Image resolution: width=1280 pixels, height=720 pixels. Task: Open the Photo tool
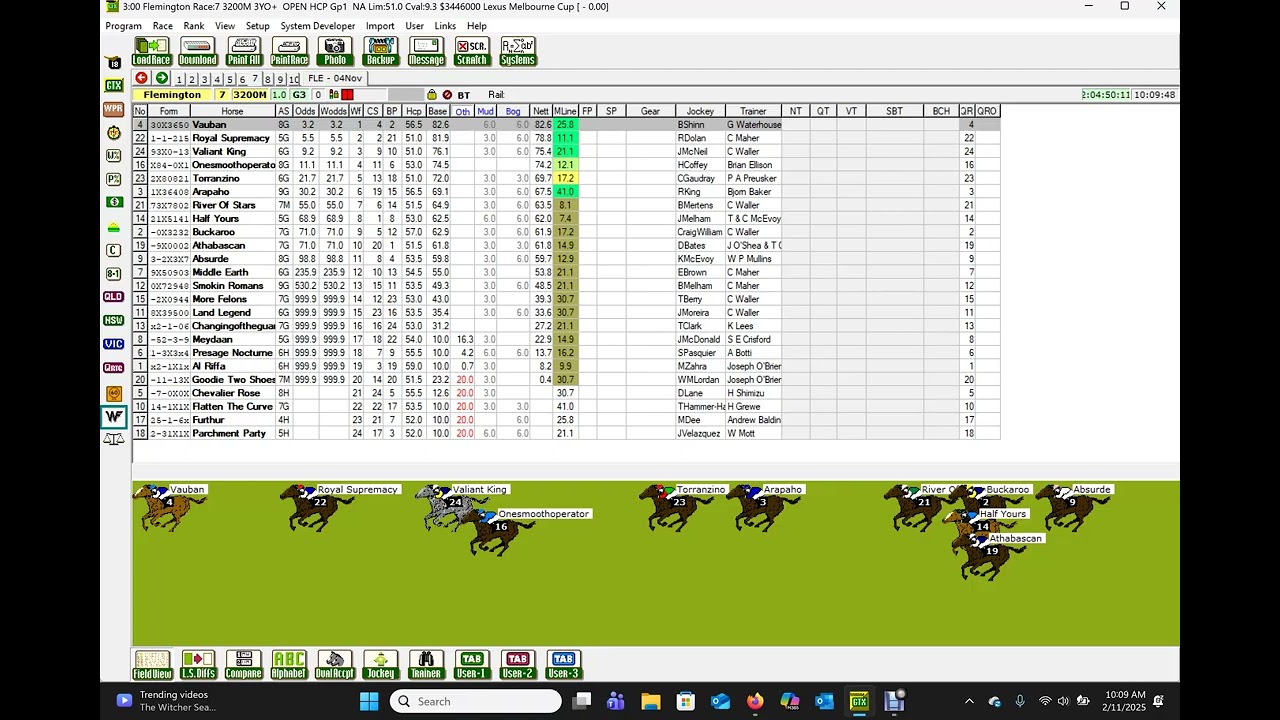(335, 52)
